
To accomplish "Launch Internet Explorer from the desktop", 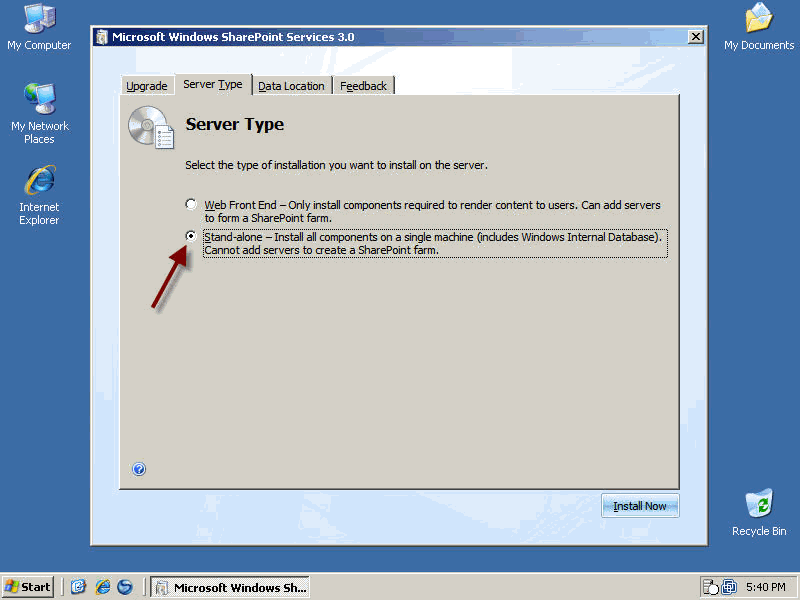I will 39,195.
